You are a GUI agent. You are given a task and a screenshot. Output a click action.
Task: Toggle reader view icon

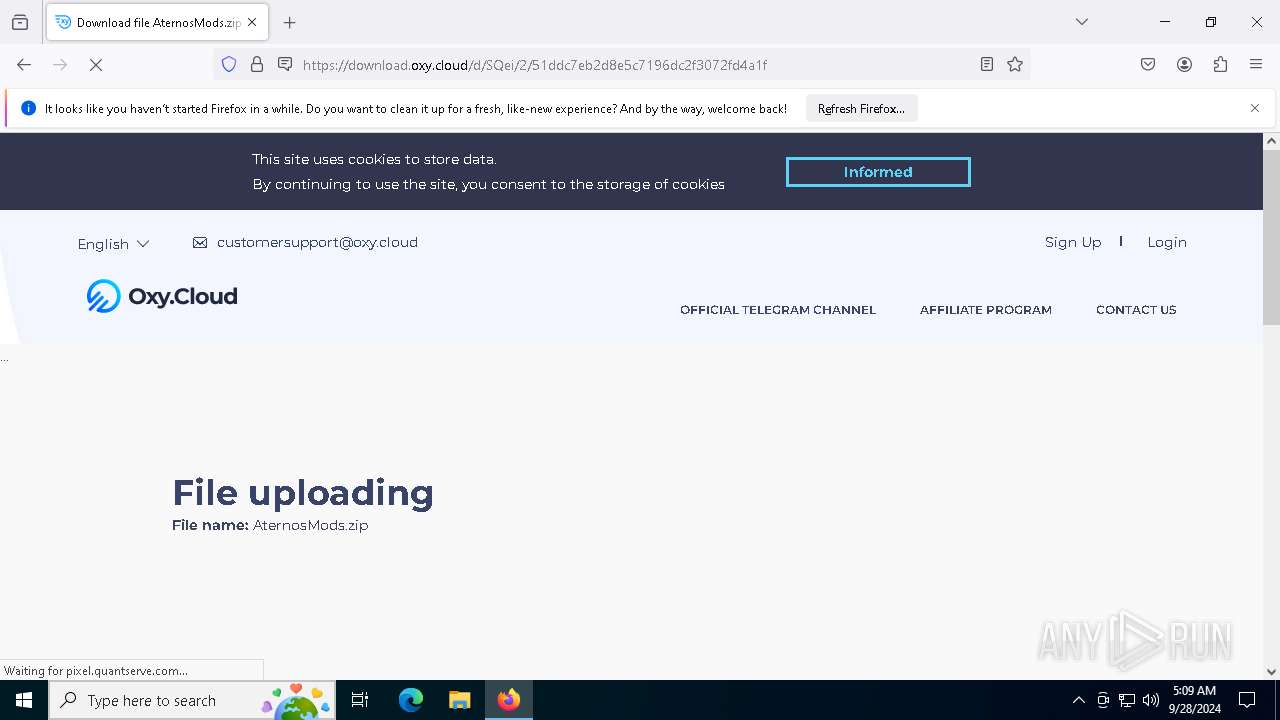click(x=987, y=65)
